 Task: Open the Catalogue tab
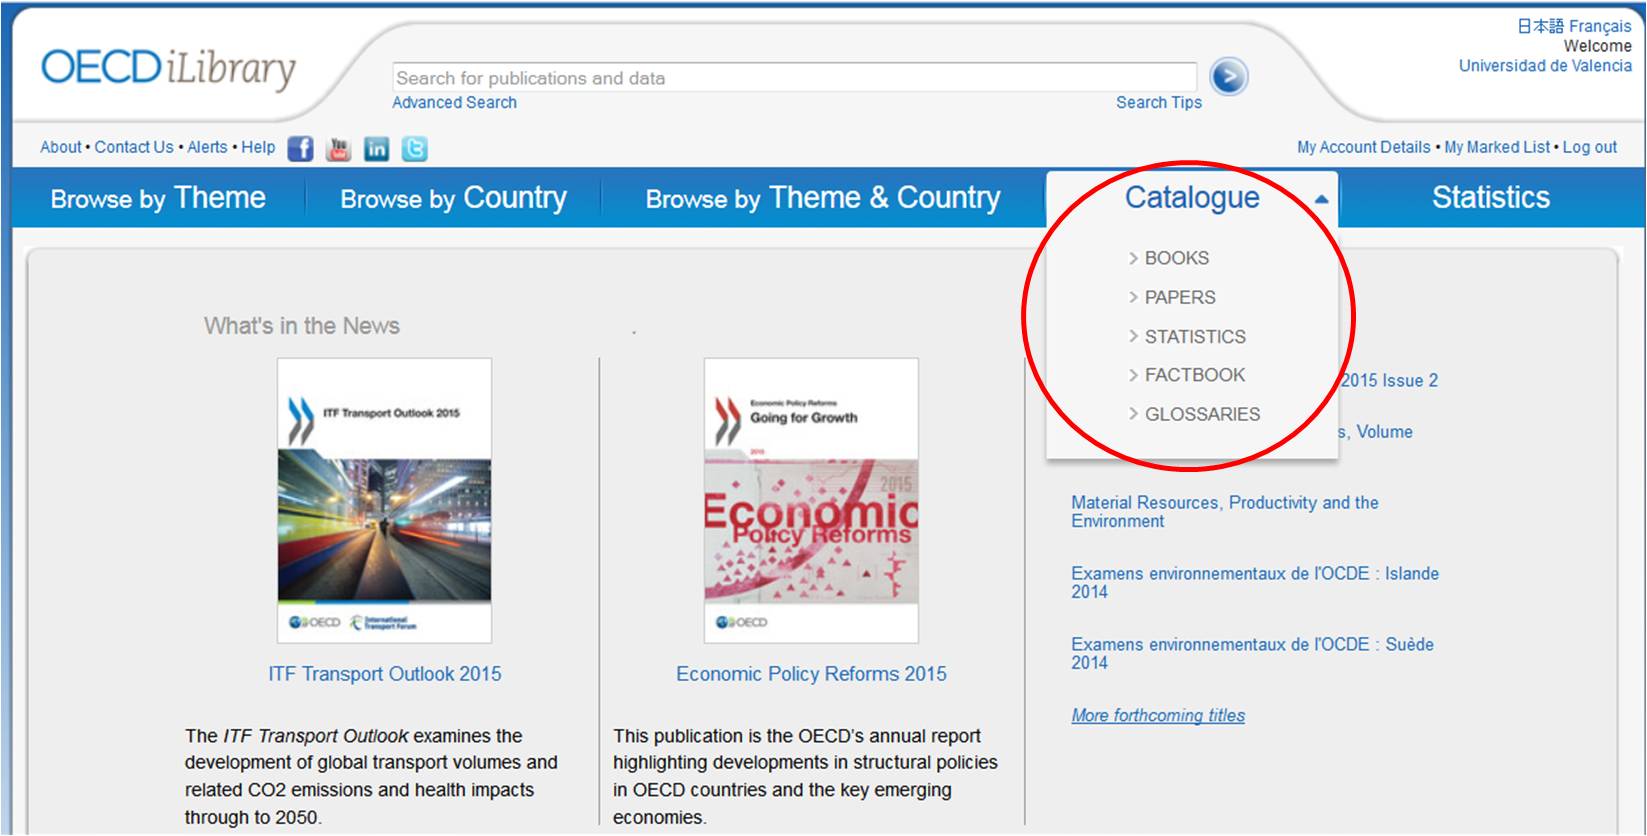click(x=1192, y=198)
